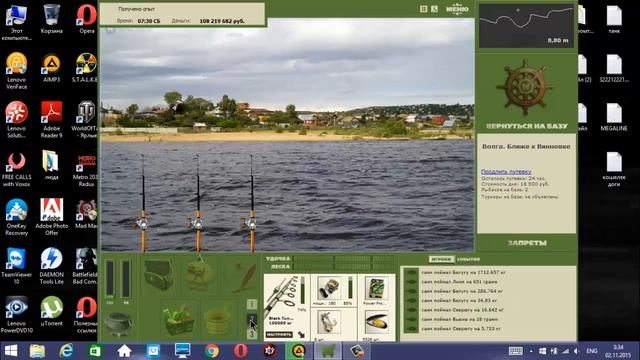Viewport: 640px width, 360px height.
Task: Click the ЛЕСКА tension bar
Action: [343, 267]
